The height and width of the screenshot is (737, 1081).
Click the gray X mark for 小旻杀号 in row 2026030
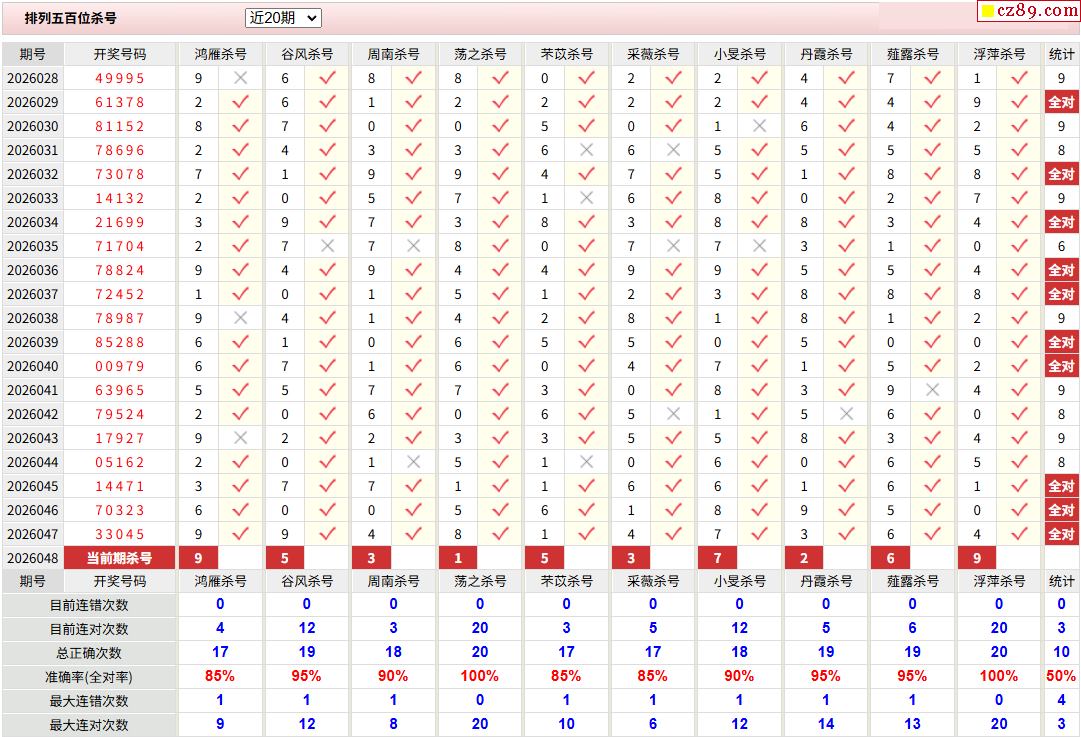click(x=759, y=126)
